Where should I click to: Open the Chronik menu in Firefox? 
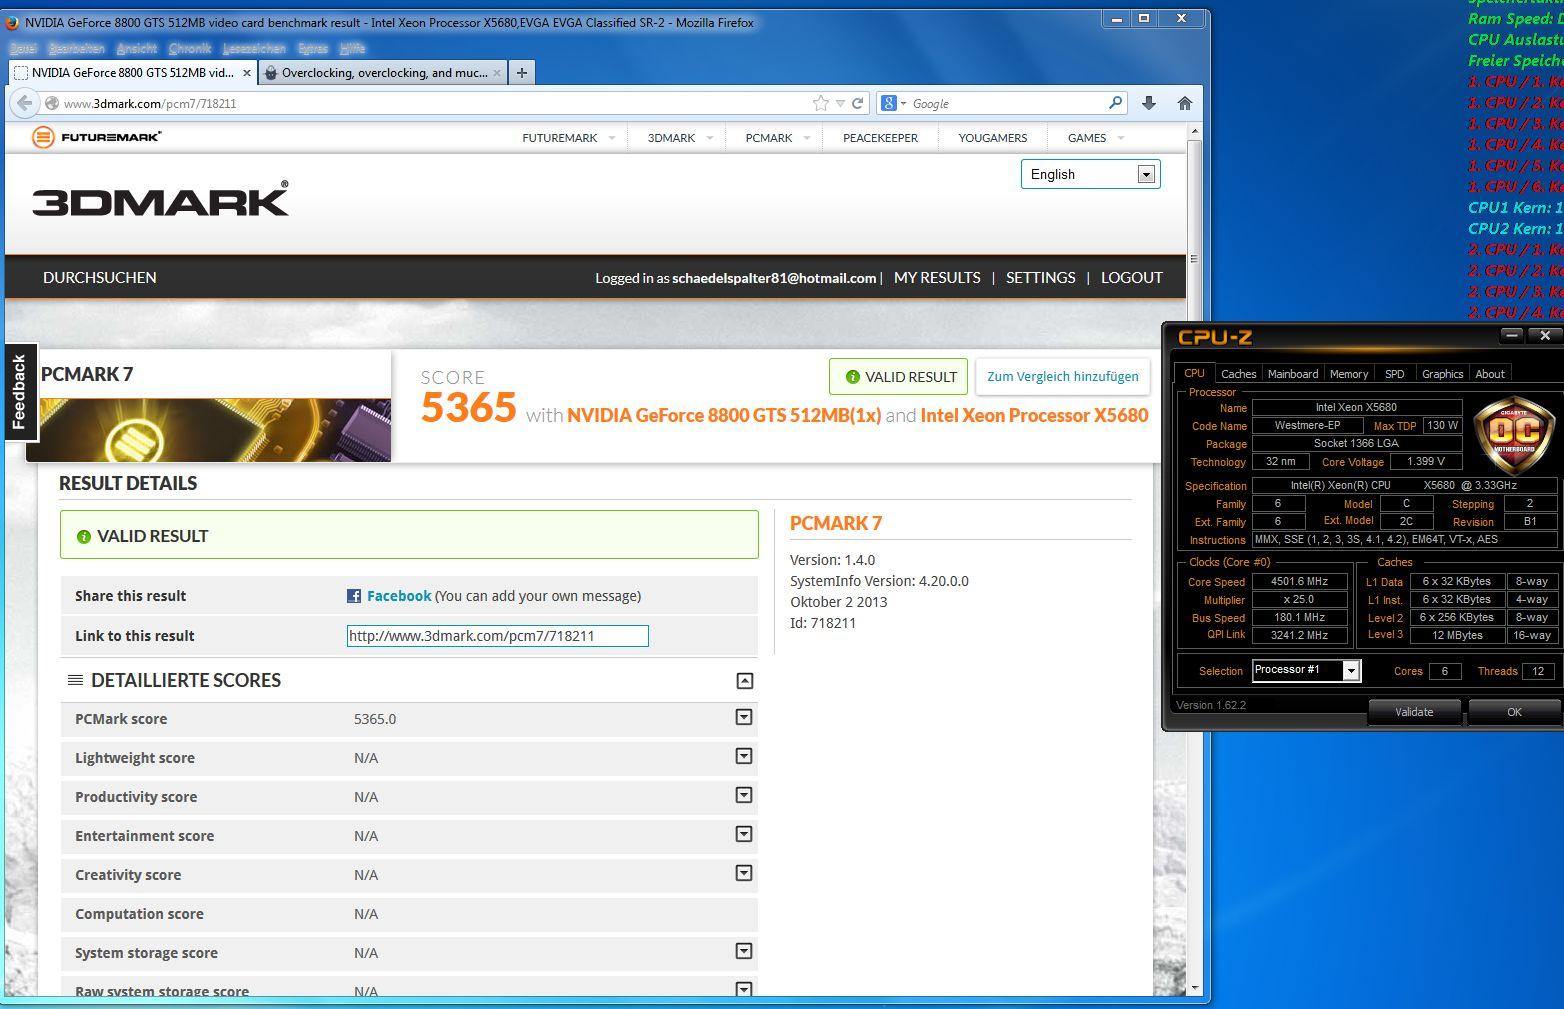tap(189, 48)
